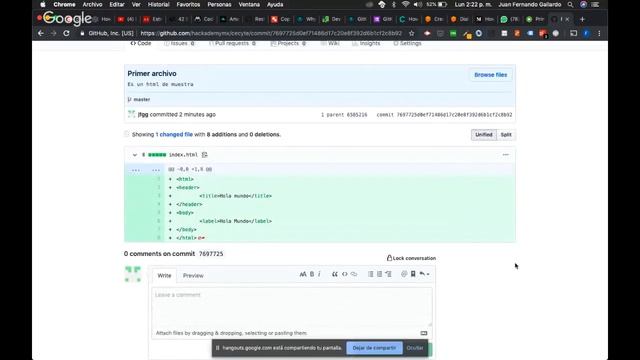The height and width of the screenshot is (360, 640).
Task: Go back in Chrome
Action: pyautogui.click(x=40, y=33)
